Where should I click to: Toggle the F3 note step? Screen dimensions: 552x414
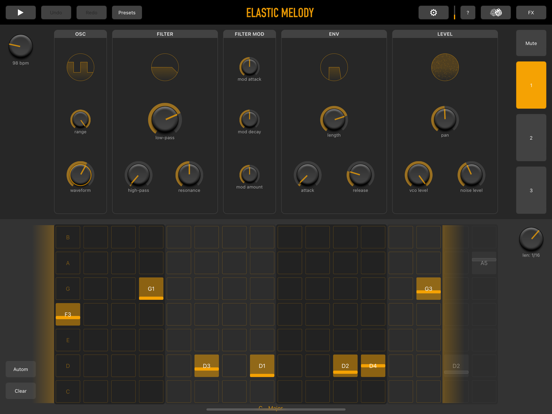tap(68, 314)
